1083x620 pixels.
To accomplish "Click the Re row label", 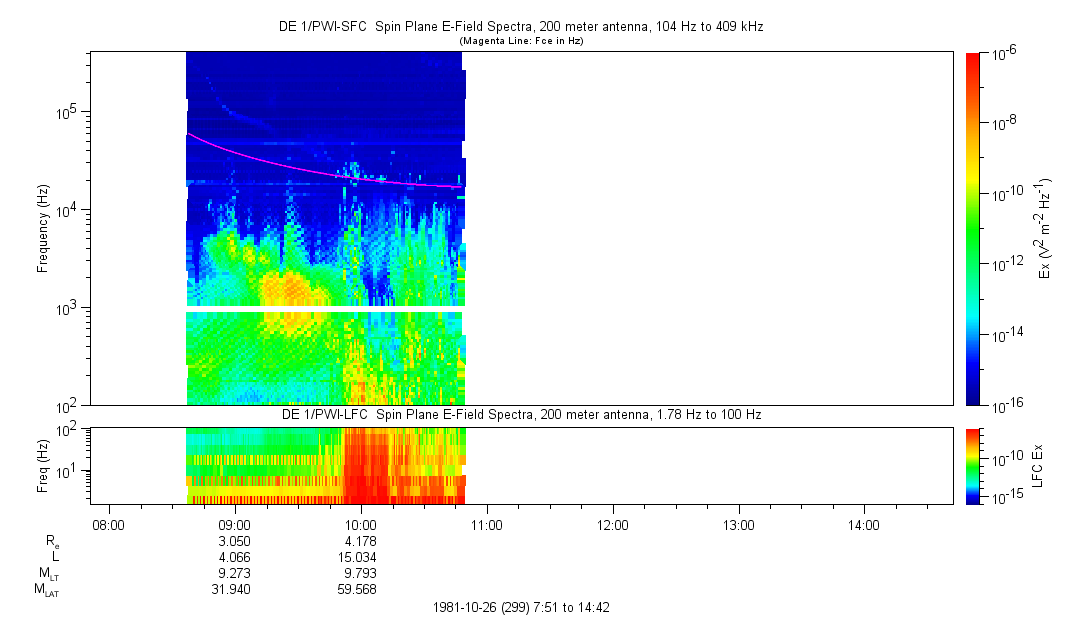I will [53, 541].
